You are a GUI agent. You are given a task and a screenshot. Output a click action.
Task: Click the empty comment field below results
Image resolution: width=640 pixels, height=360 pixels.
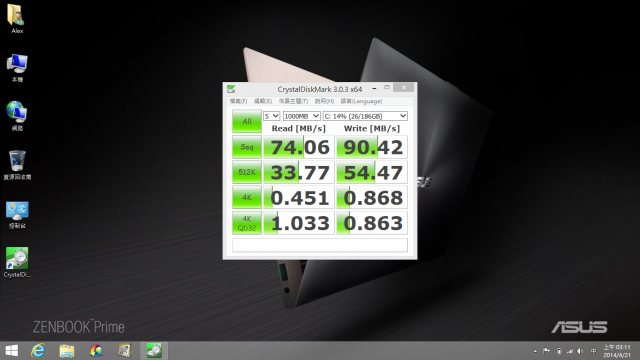click(320, 245)
